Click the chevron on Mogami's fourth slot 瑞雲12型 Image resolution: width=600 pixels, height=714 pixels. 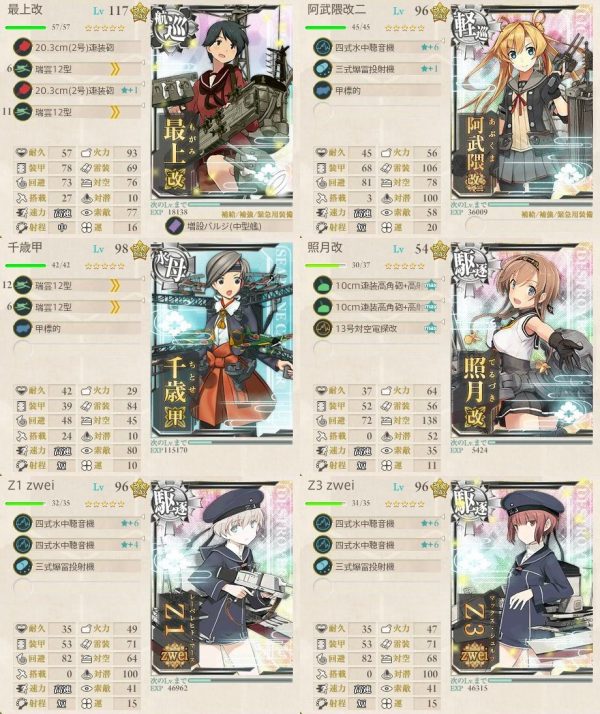tap(115, 112)
